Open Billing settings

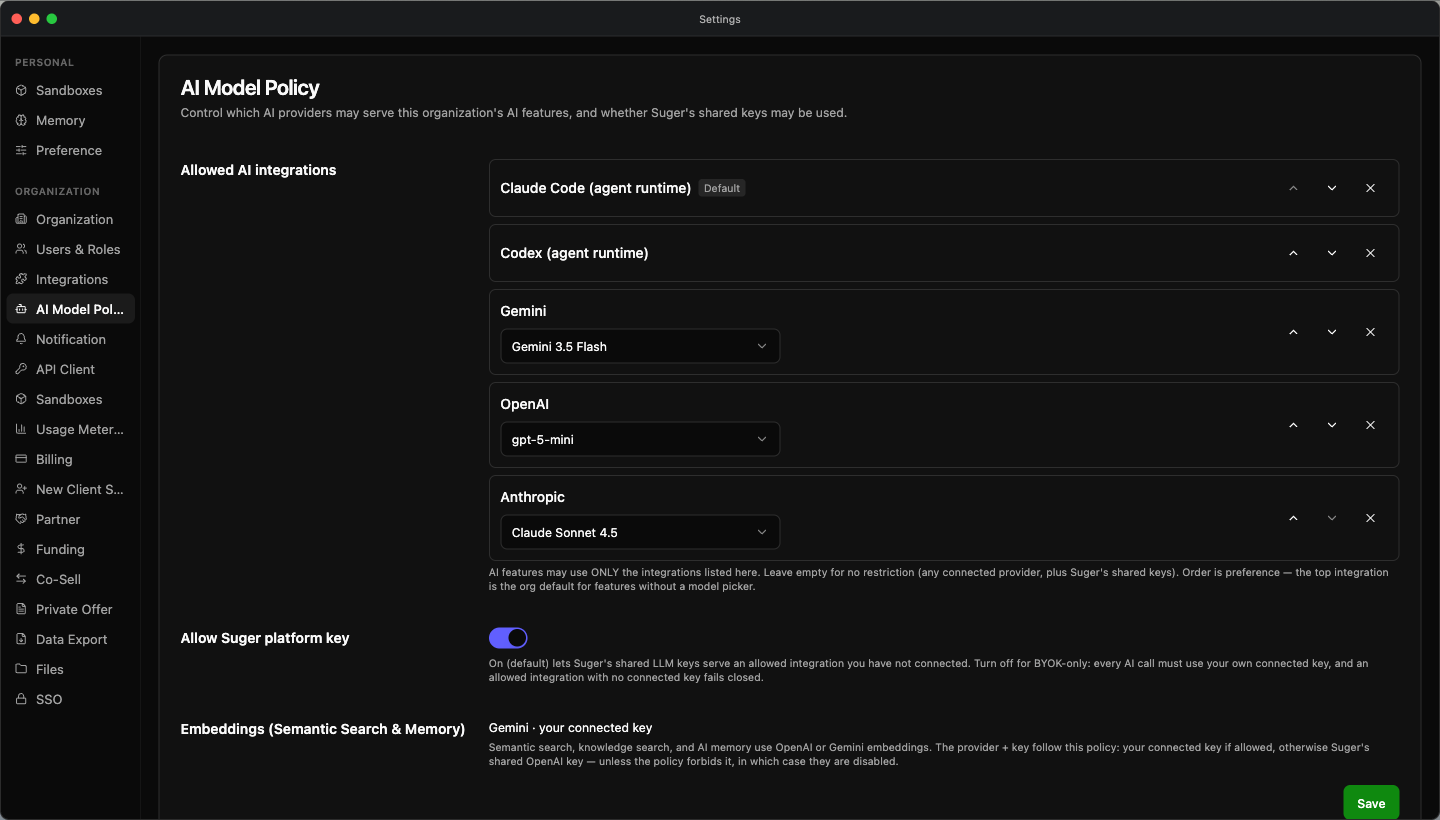tap(70, 459)
